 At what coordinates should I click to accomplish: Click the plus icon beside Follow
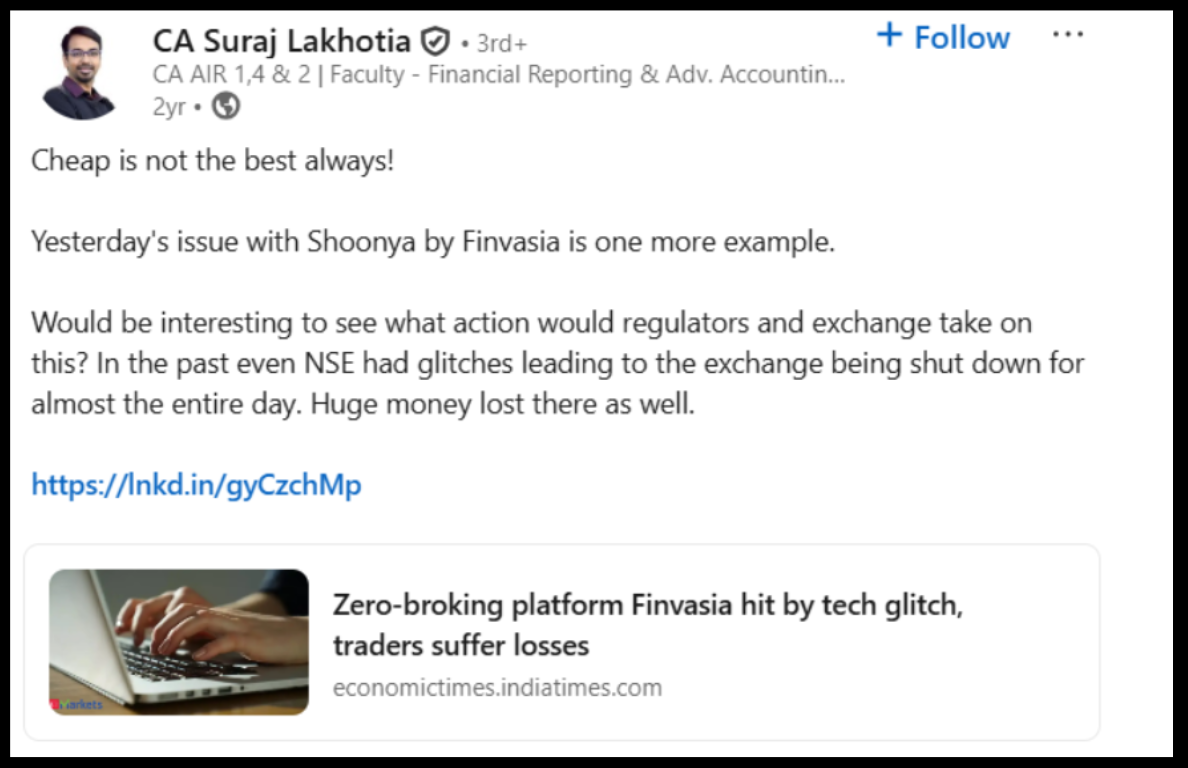888,36
